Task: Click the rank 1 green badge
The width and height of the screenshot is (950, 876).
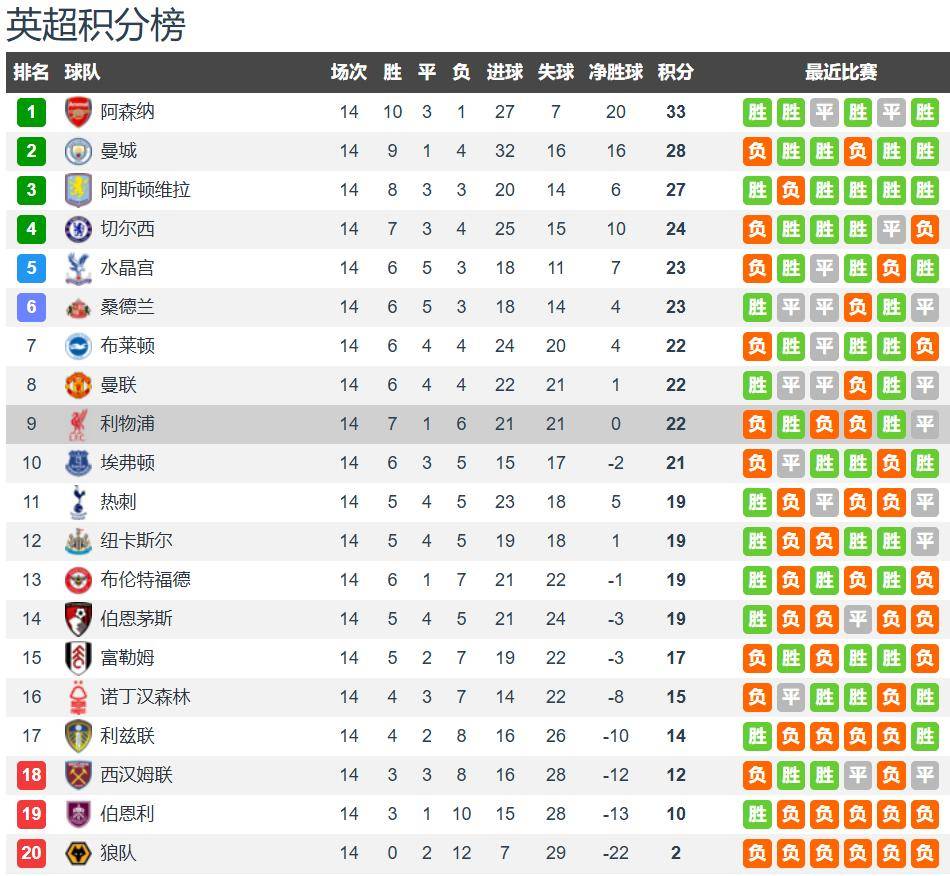Action: (31, 112)
